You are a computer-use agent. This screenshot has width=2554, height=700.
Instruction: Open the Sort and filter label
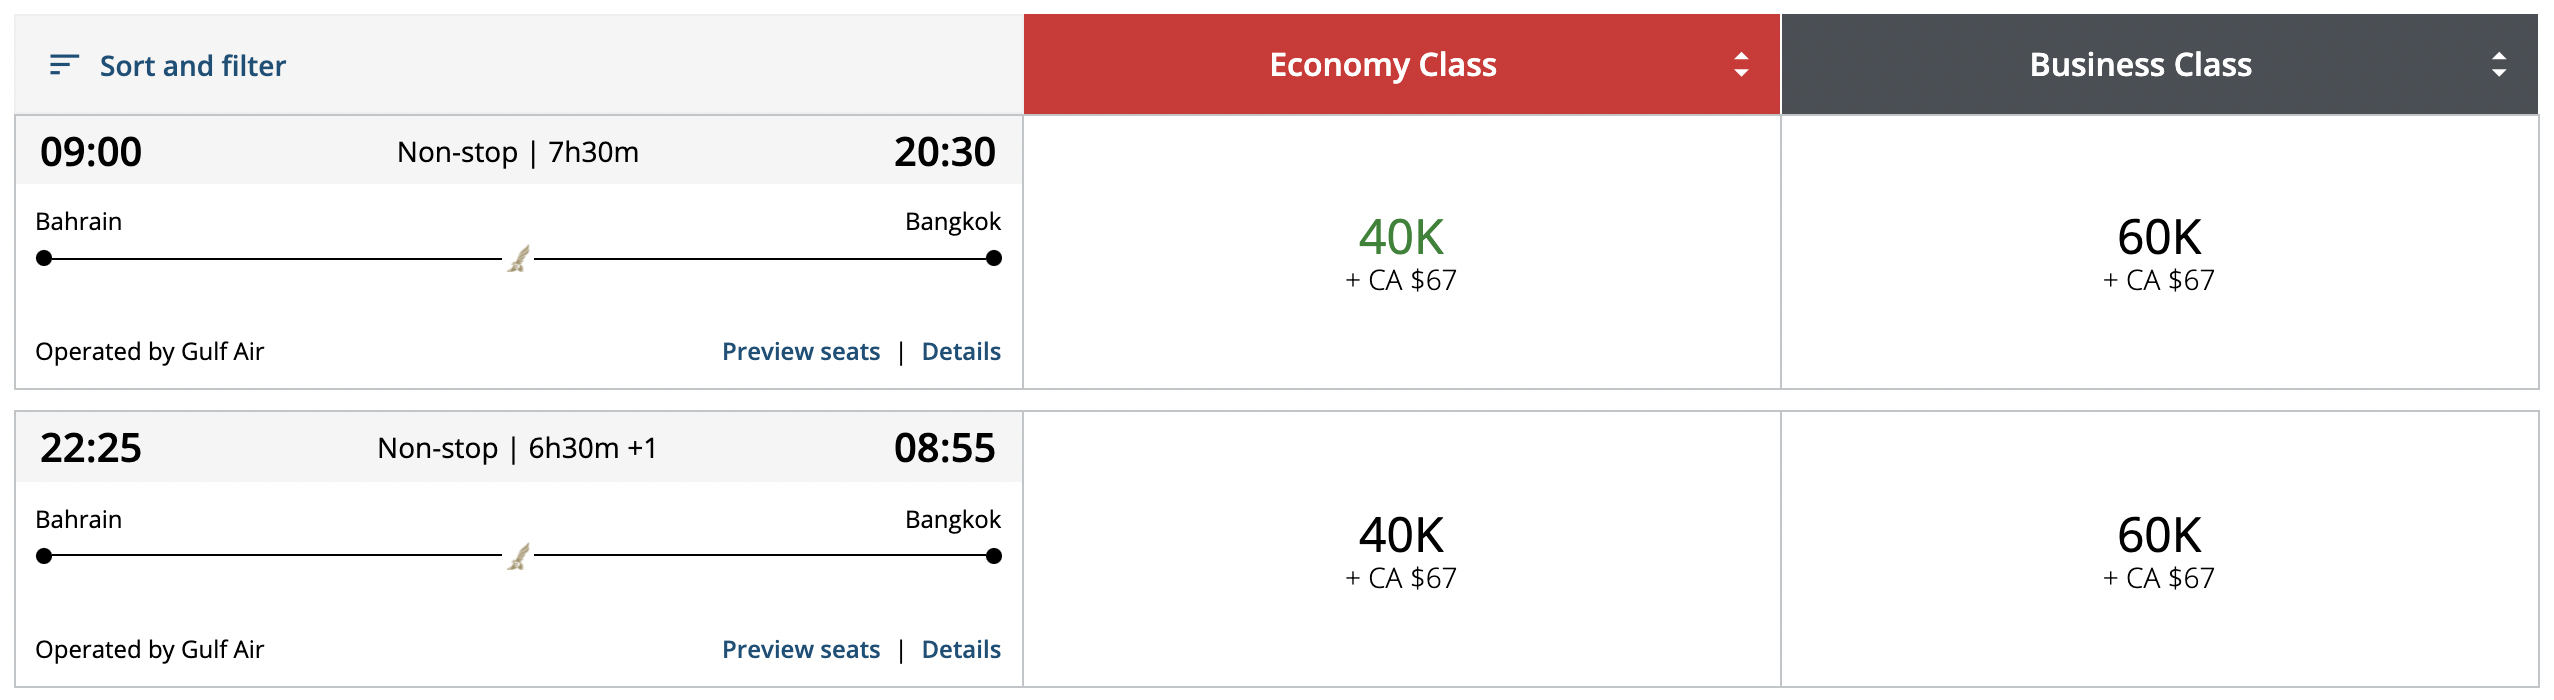(x=192, y=66)
